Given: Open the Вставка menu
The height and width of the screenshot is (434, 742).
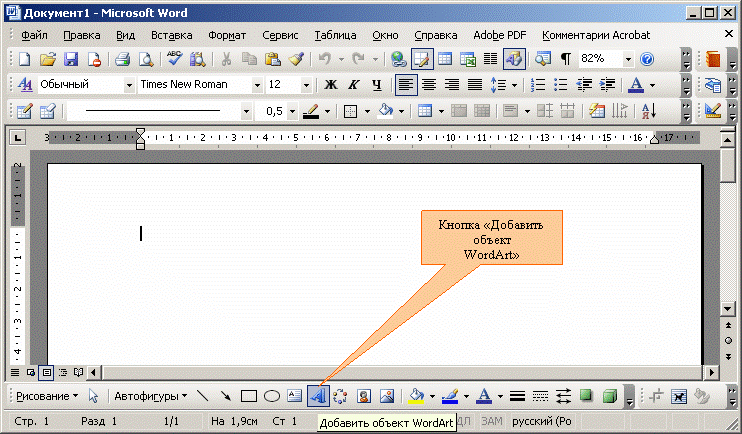Looking at the screenshot, I should (x=172, y=35).
